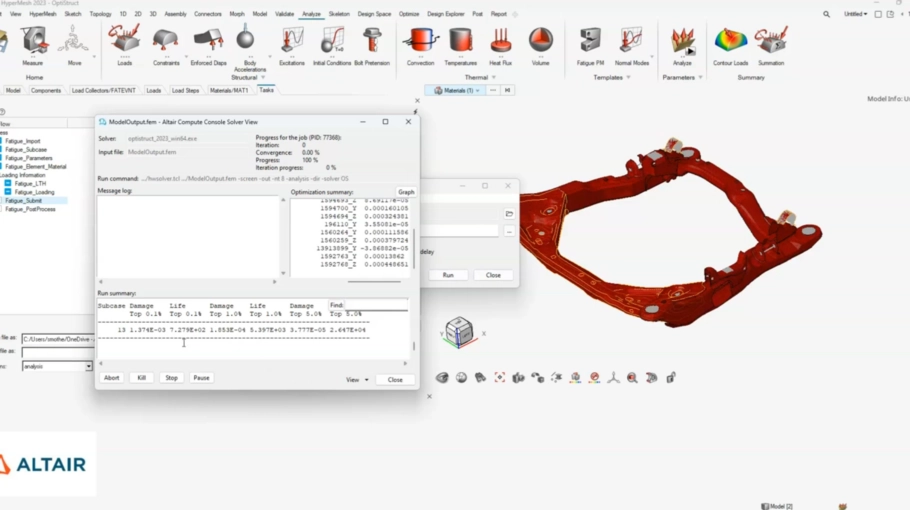The width and height of the screenshot is (910, 510).
Task: Click the Abort button
Action: (111, 378)
